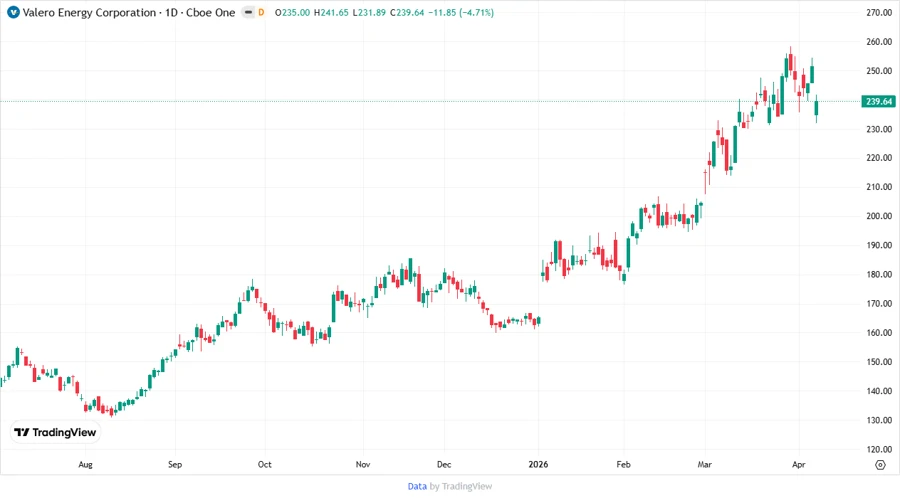Click the Sep time axis label
The image size is (900, 498).
pos(175,465)
